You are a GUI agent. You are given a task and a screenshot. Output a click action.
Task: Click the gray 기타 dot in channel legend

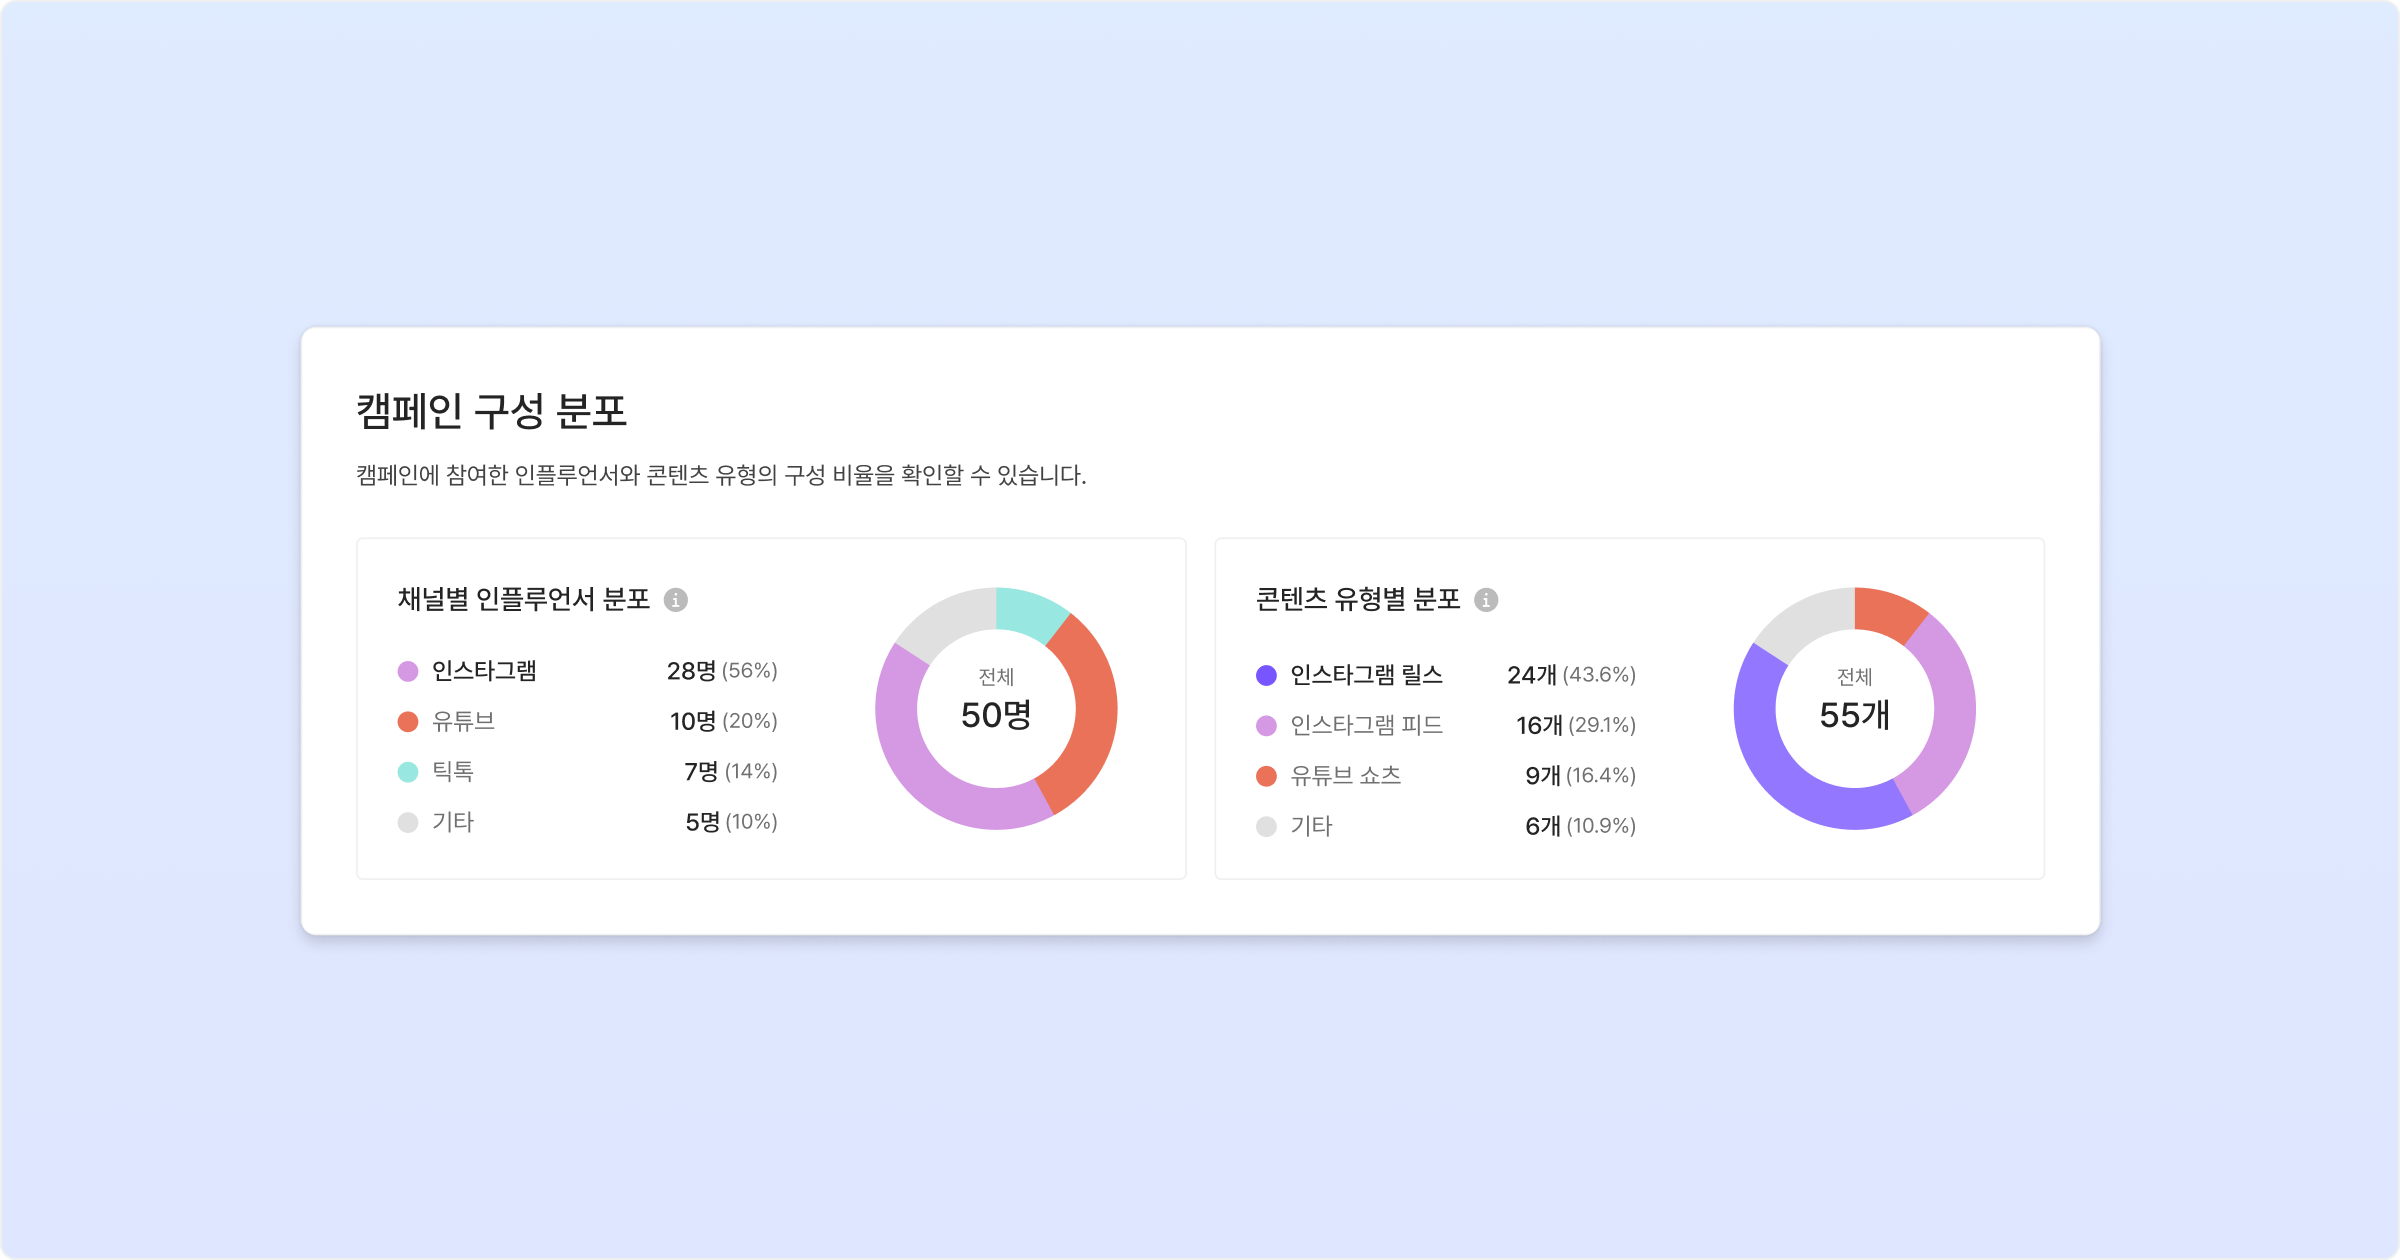coord(408,822)
